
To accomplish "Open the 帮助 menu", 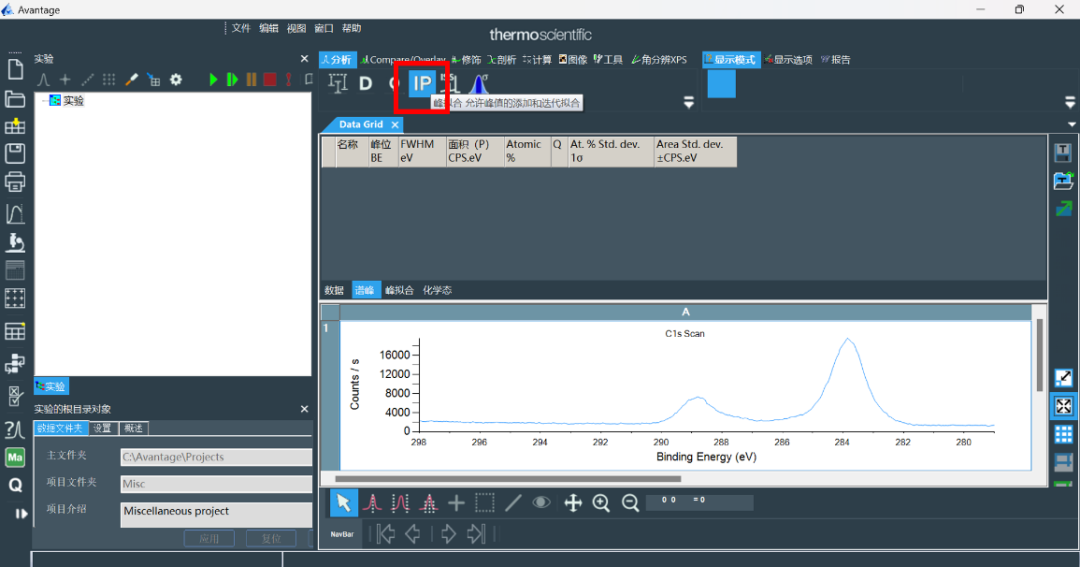I will (351, 28).
